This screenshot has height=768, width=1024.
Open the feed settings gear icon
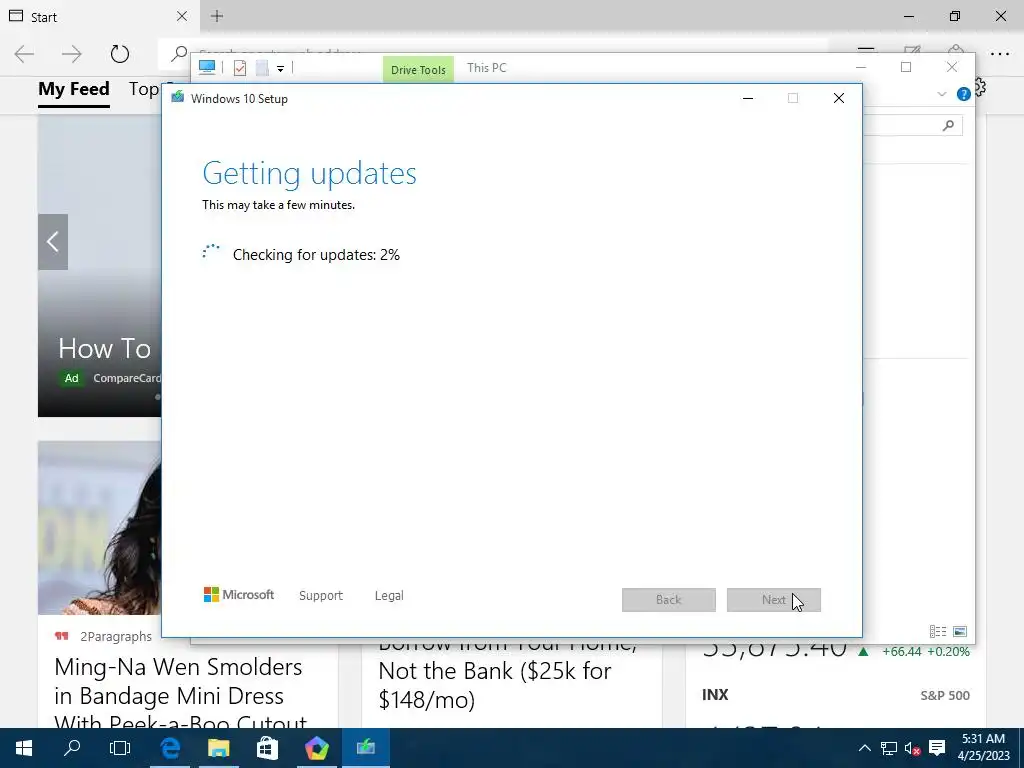[x=980, y=87]
